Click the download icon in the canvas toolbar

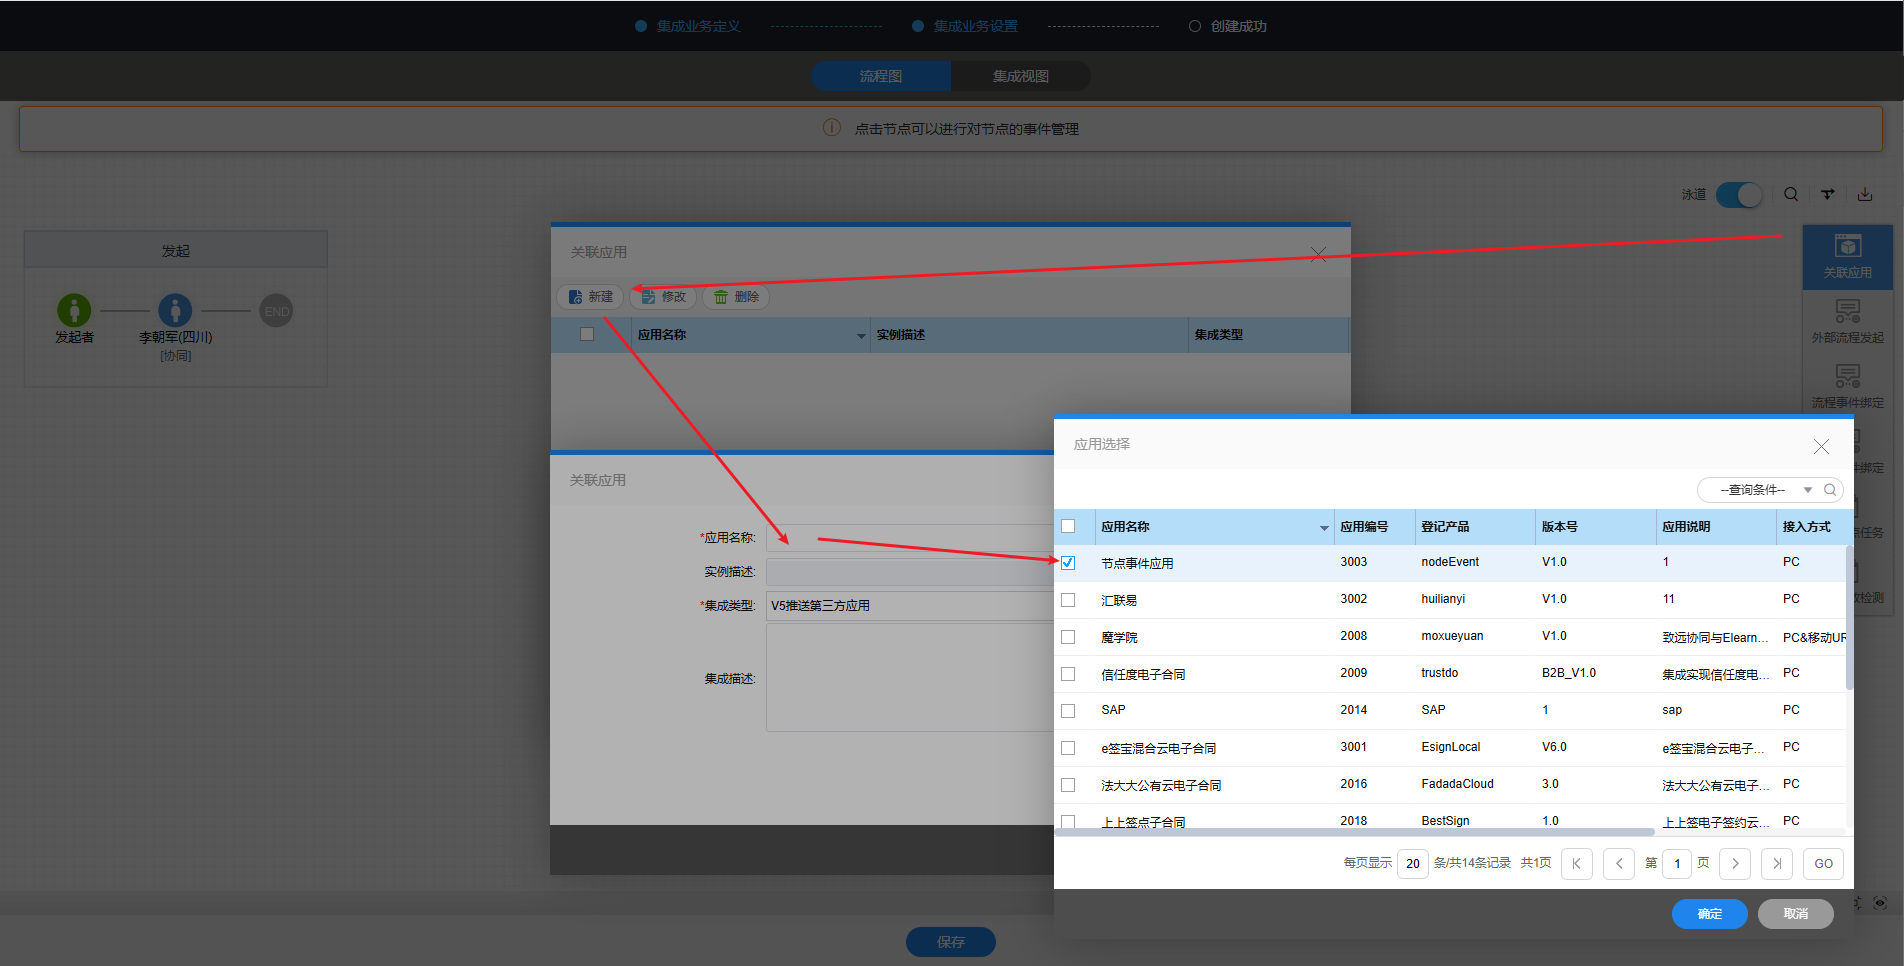click(x=1865, y=194)
